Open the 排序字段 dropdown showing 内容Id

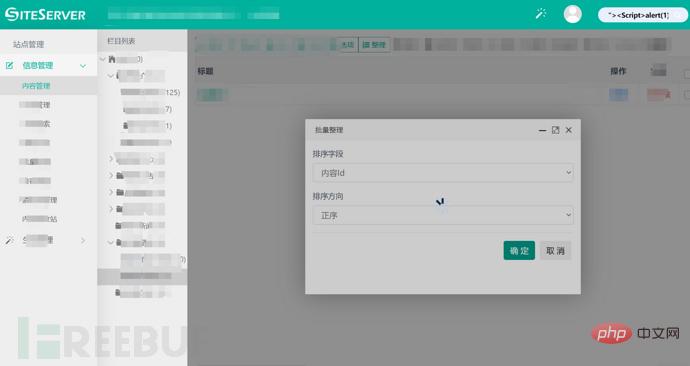coord(443,173)
